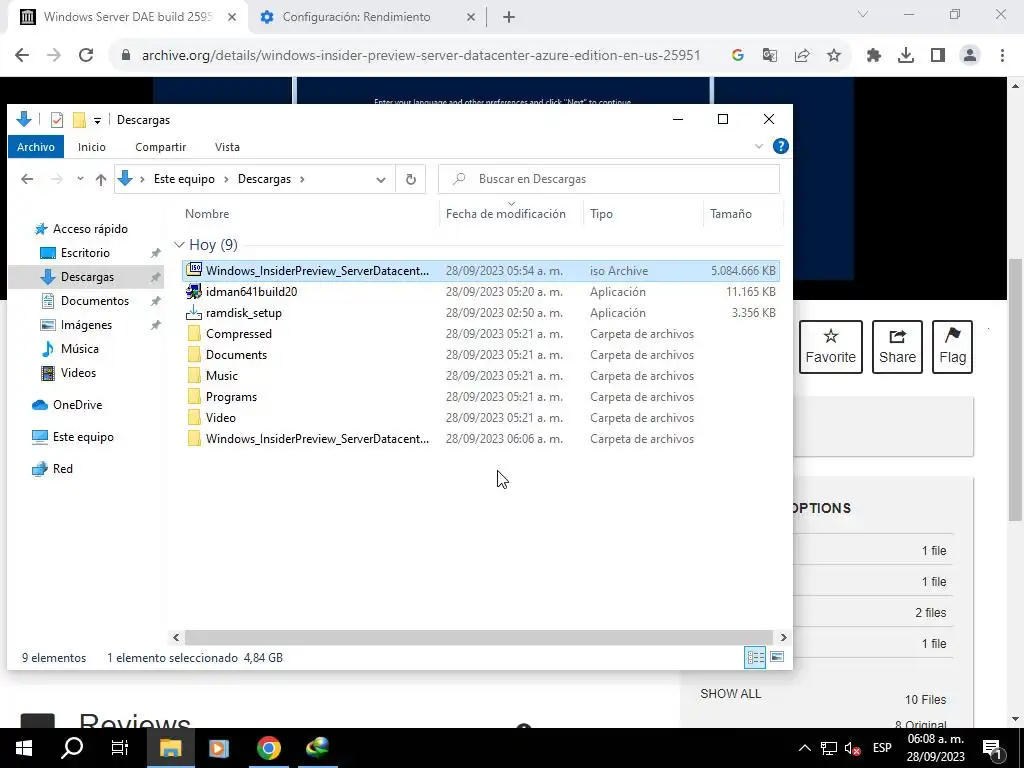Select the Programs folder

(x=481, y=397)
